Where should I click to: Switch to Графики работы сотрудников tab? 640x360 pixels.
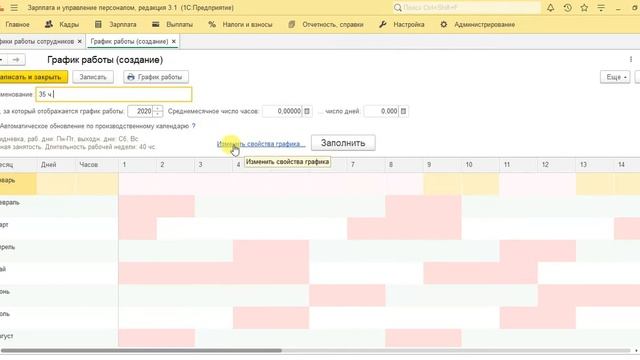click(37, 41)
